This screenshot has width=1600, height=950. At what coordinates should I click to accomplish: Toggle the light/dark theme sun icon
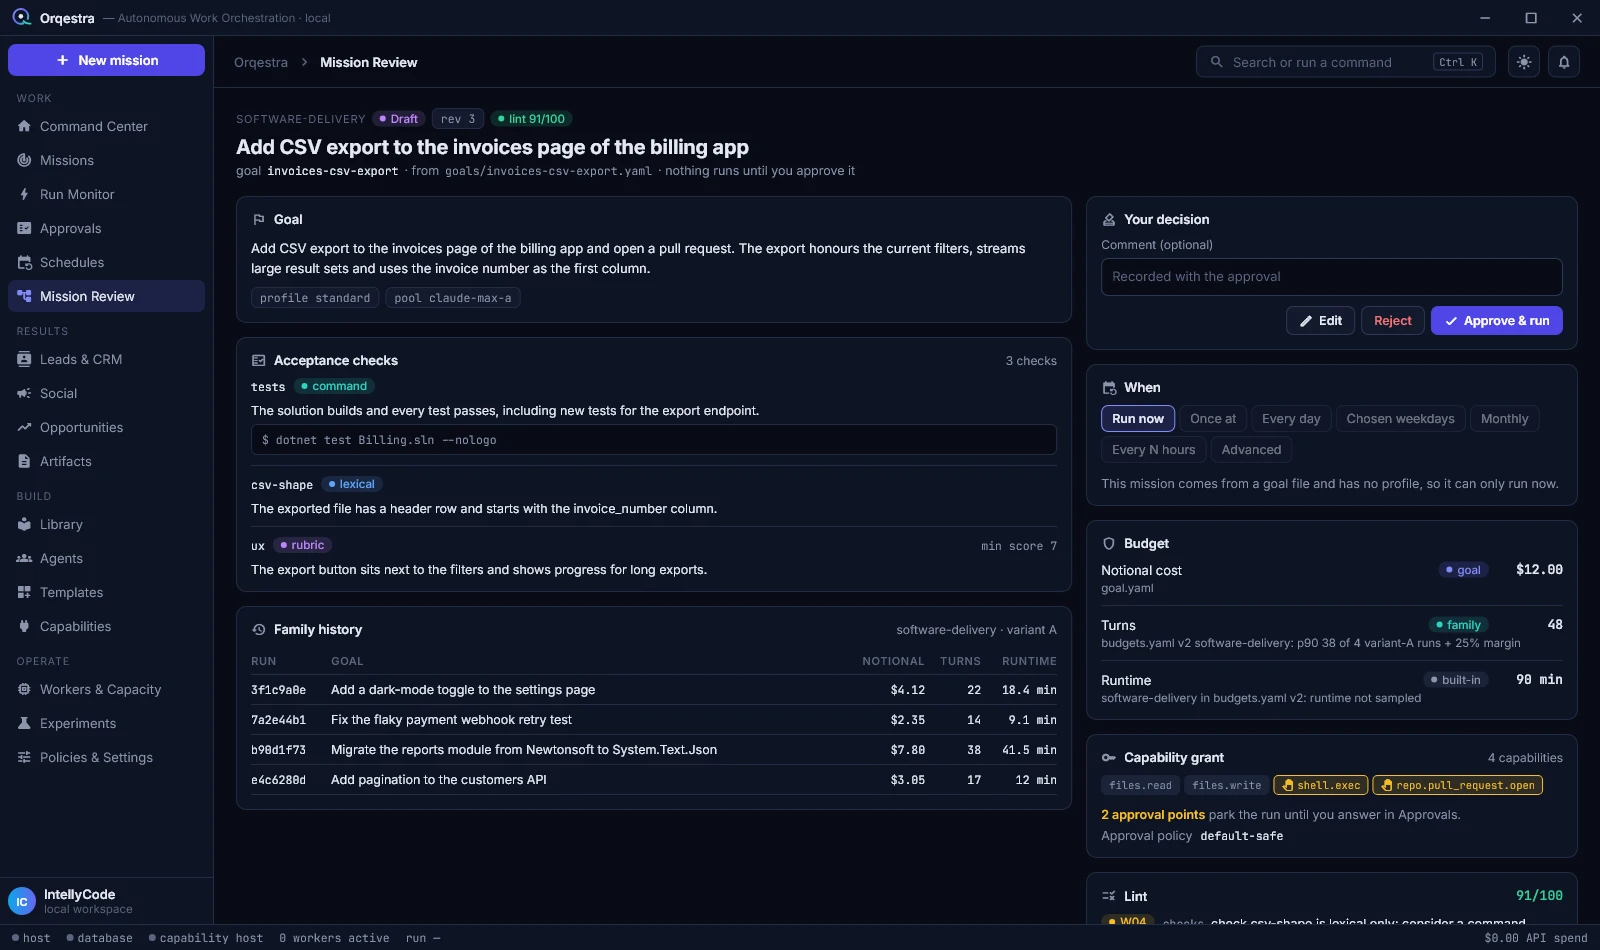point(1524,62)
